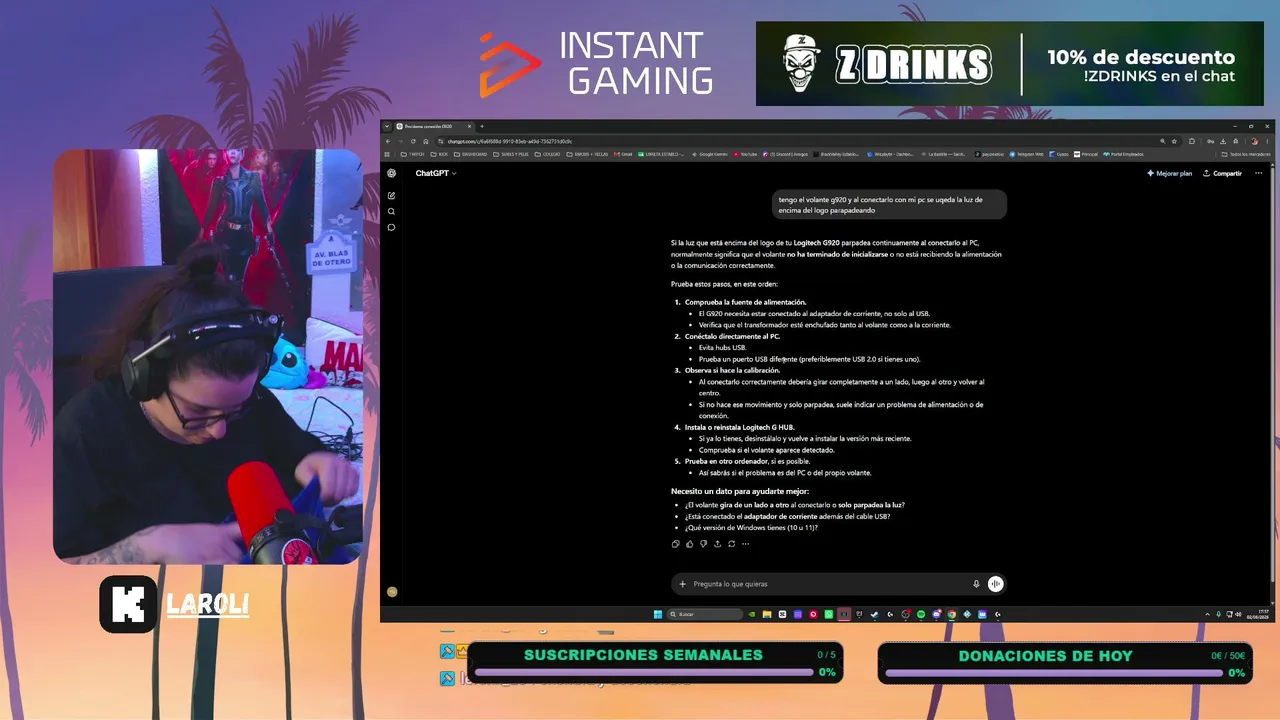
Task: Open a new browser tab
Action: (481, 127)
